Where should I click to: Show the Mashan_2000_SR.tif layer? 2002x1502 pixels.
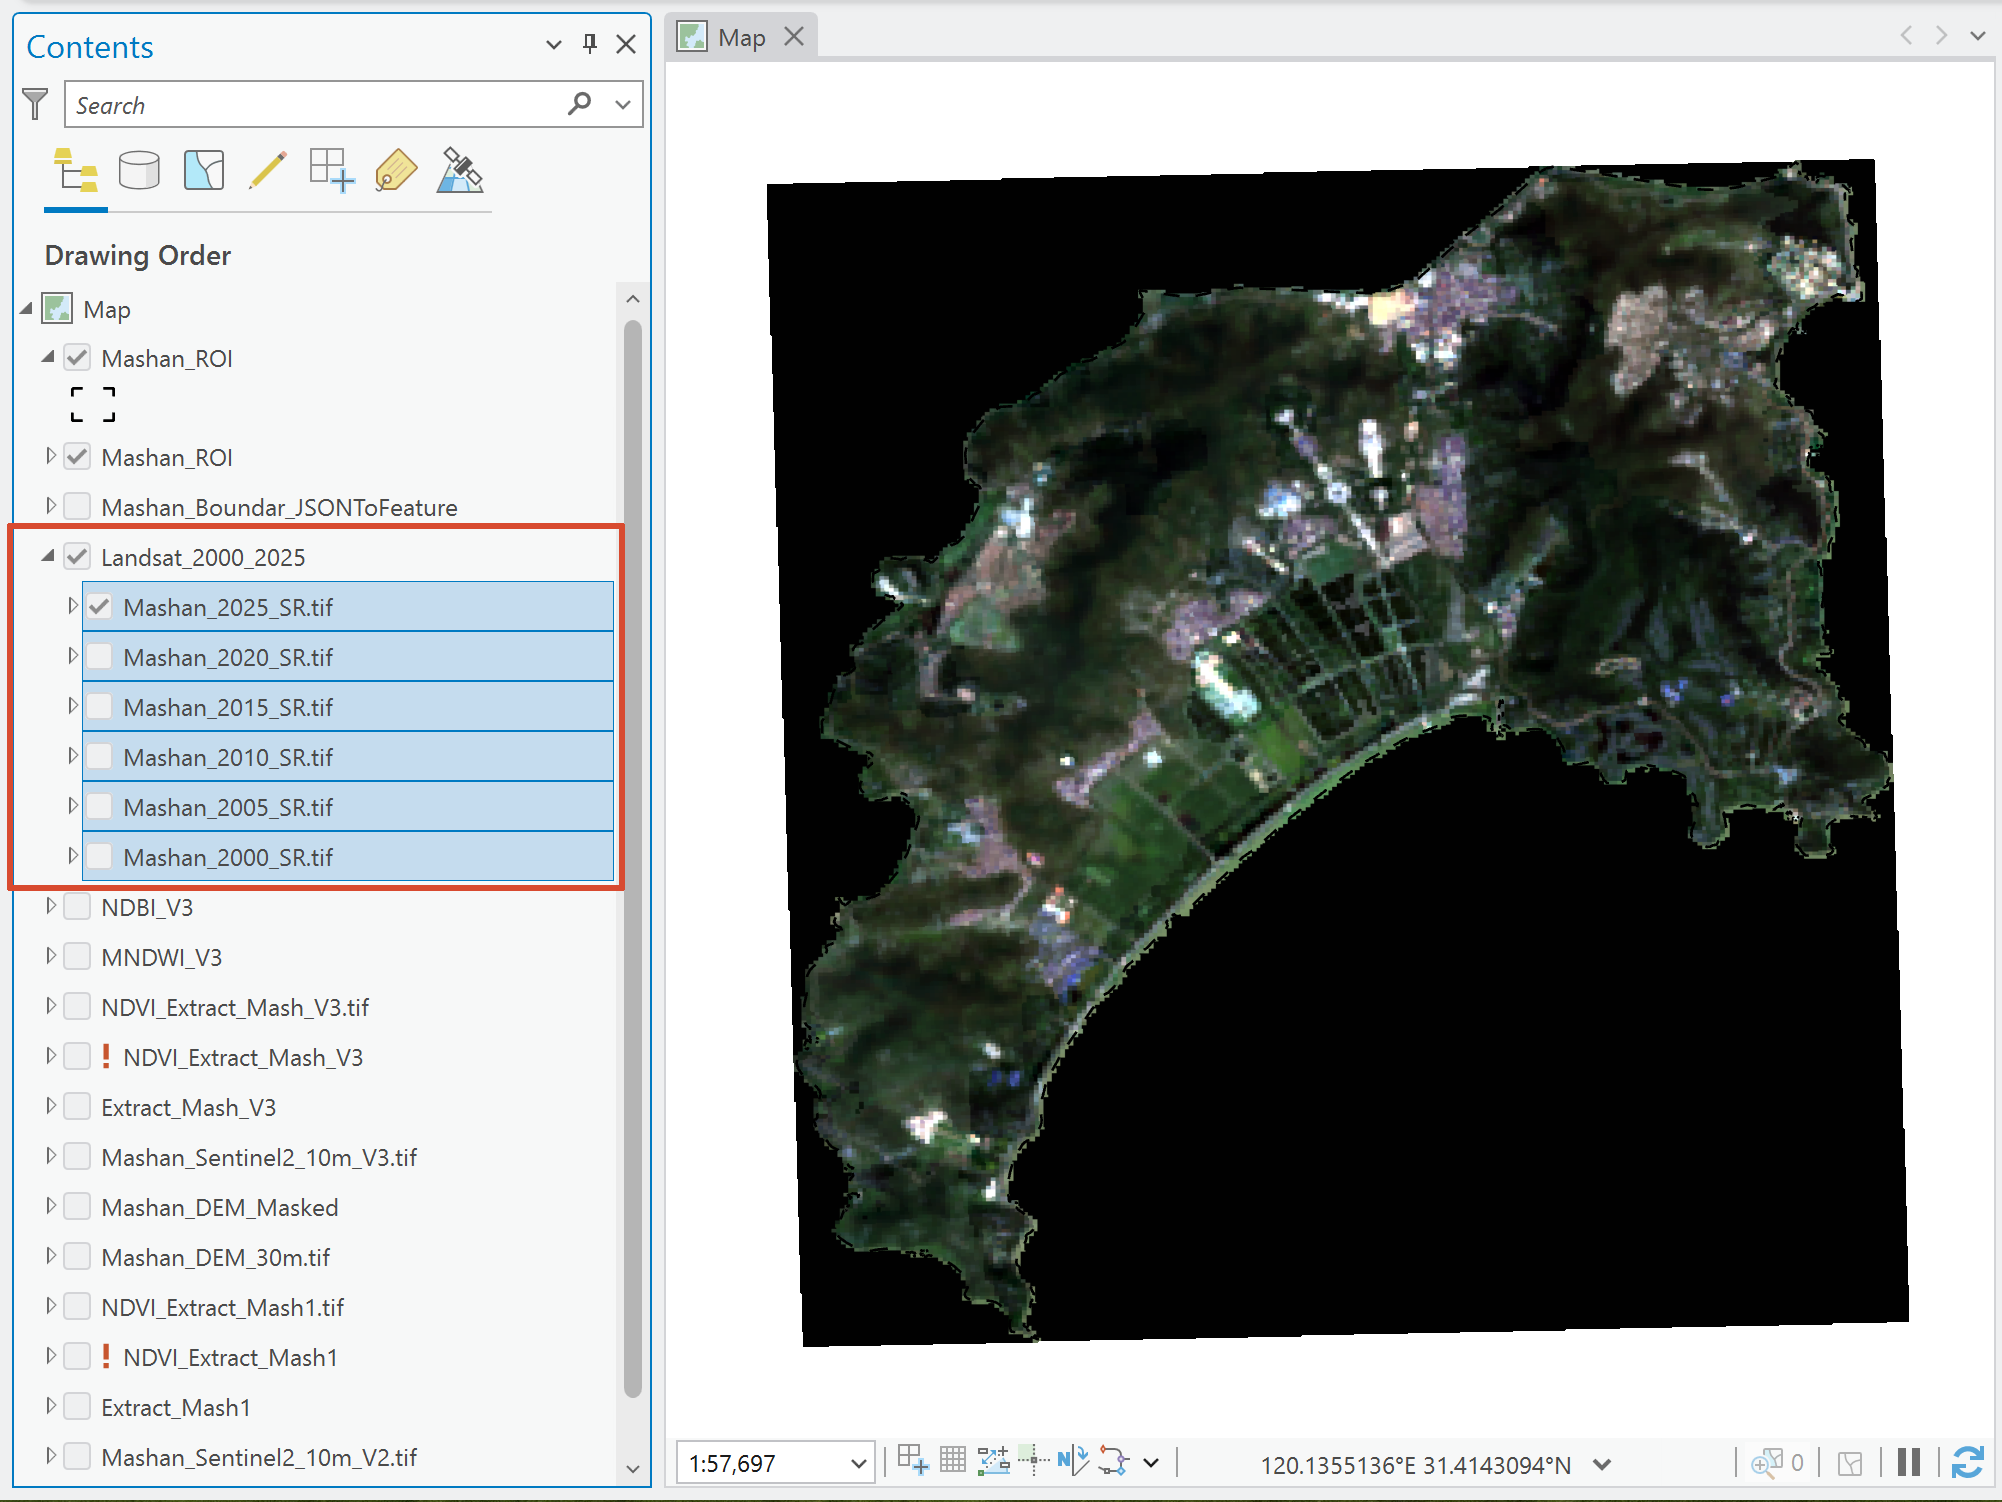pos(99,857)
